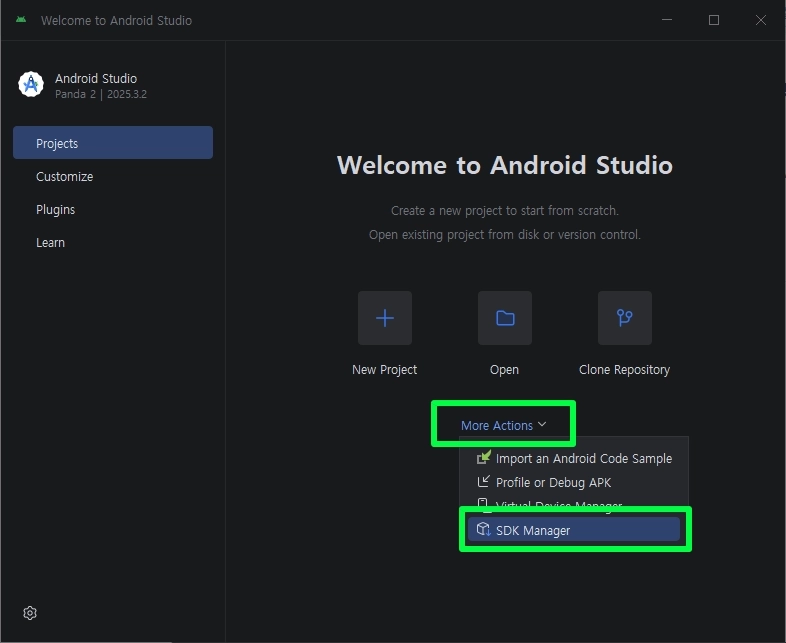Select Profile or Debug APK entry

(574, 482)
